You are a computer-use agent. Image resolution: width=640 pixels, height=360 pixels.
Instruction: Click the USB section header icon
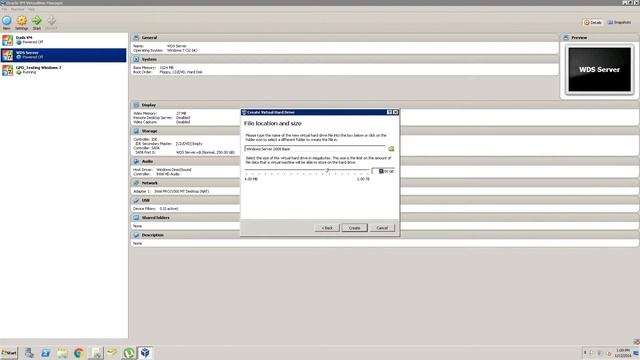(x=136, y=200)
